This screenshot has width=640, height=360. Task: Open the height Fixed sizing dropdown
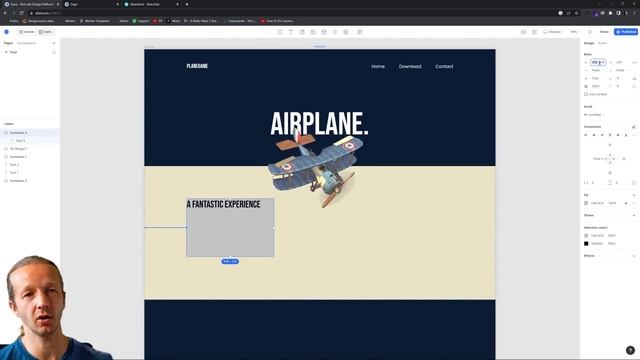(622, 70)
